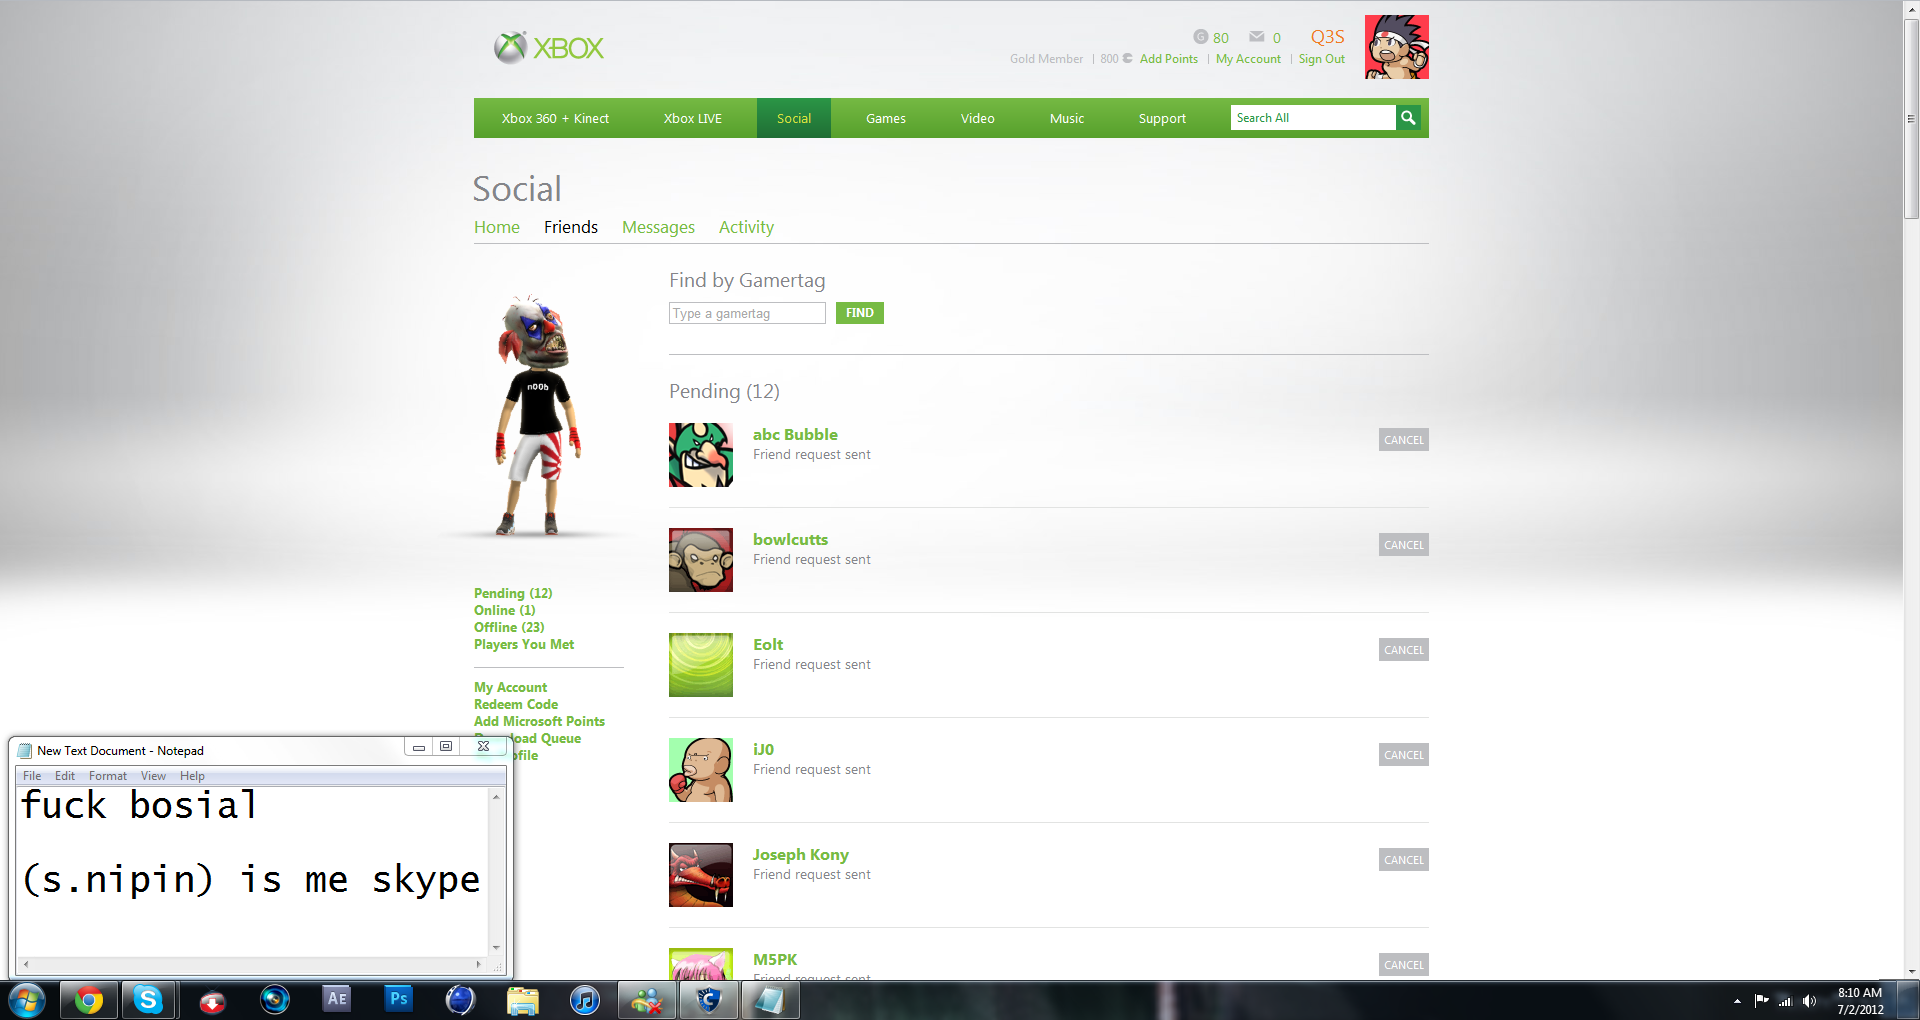Click the Windows Start orb
Image resolution: width=1920 pixels, height=1020 pixels.
[x=27, y=1000]
